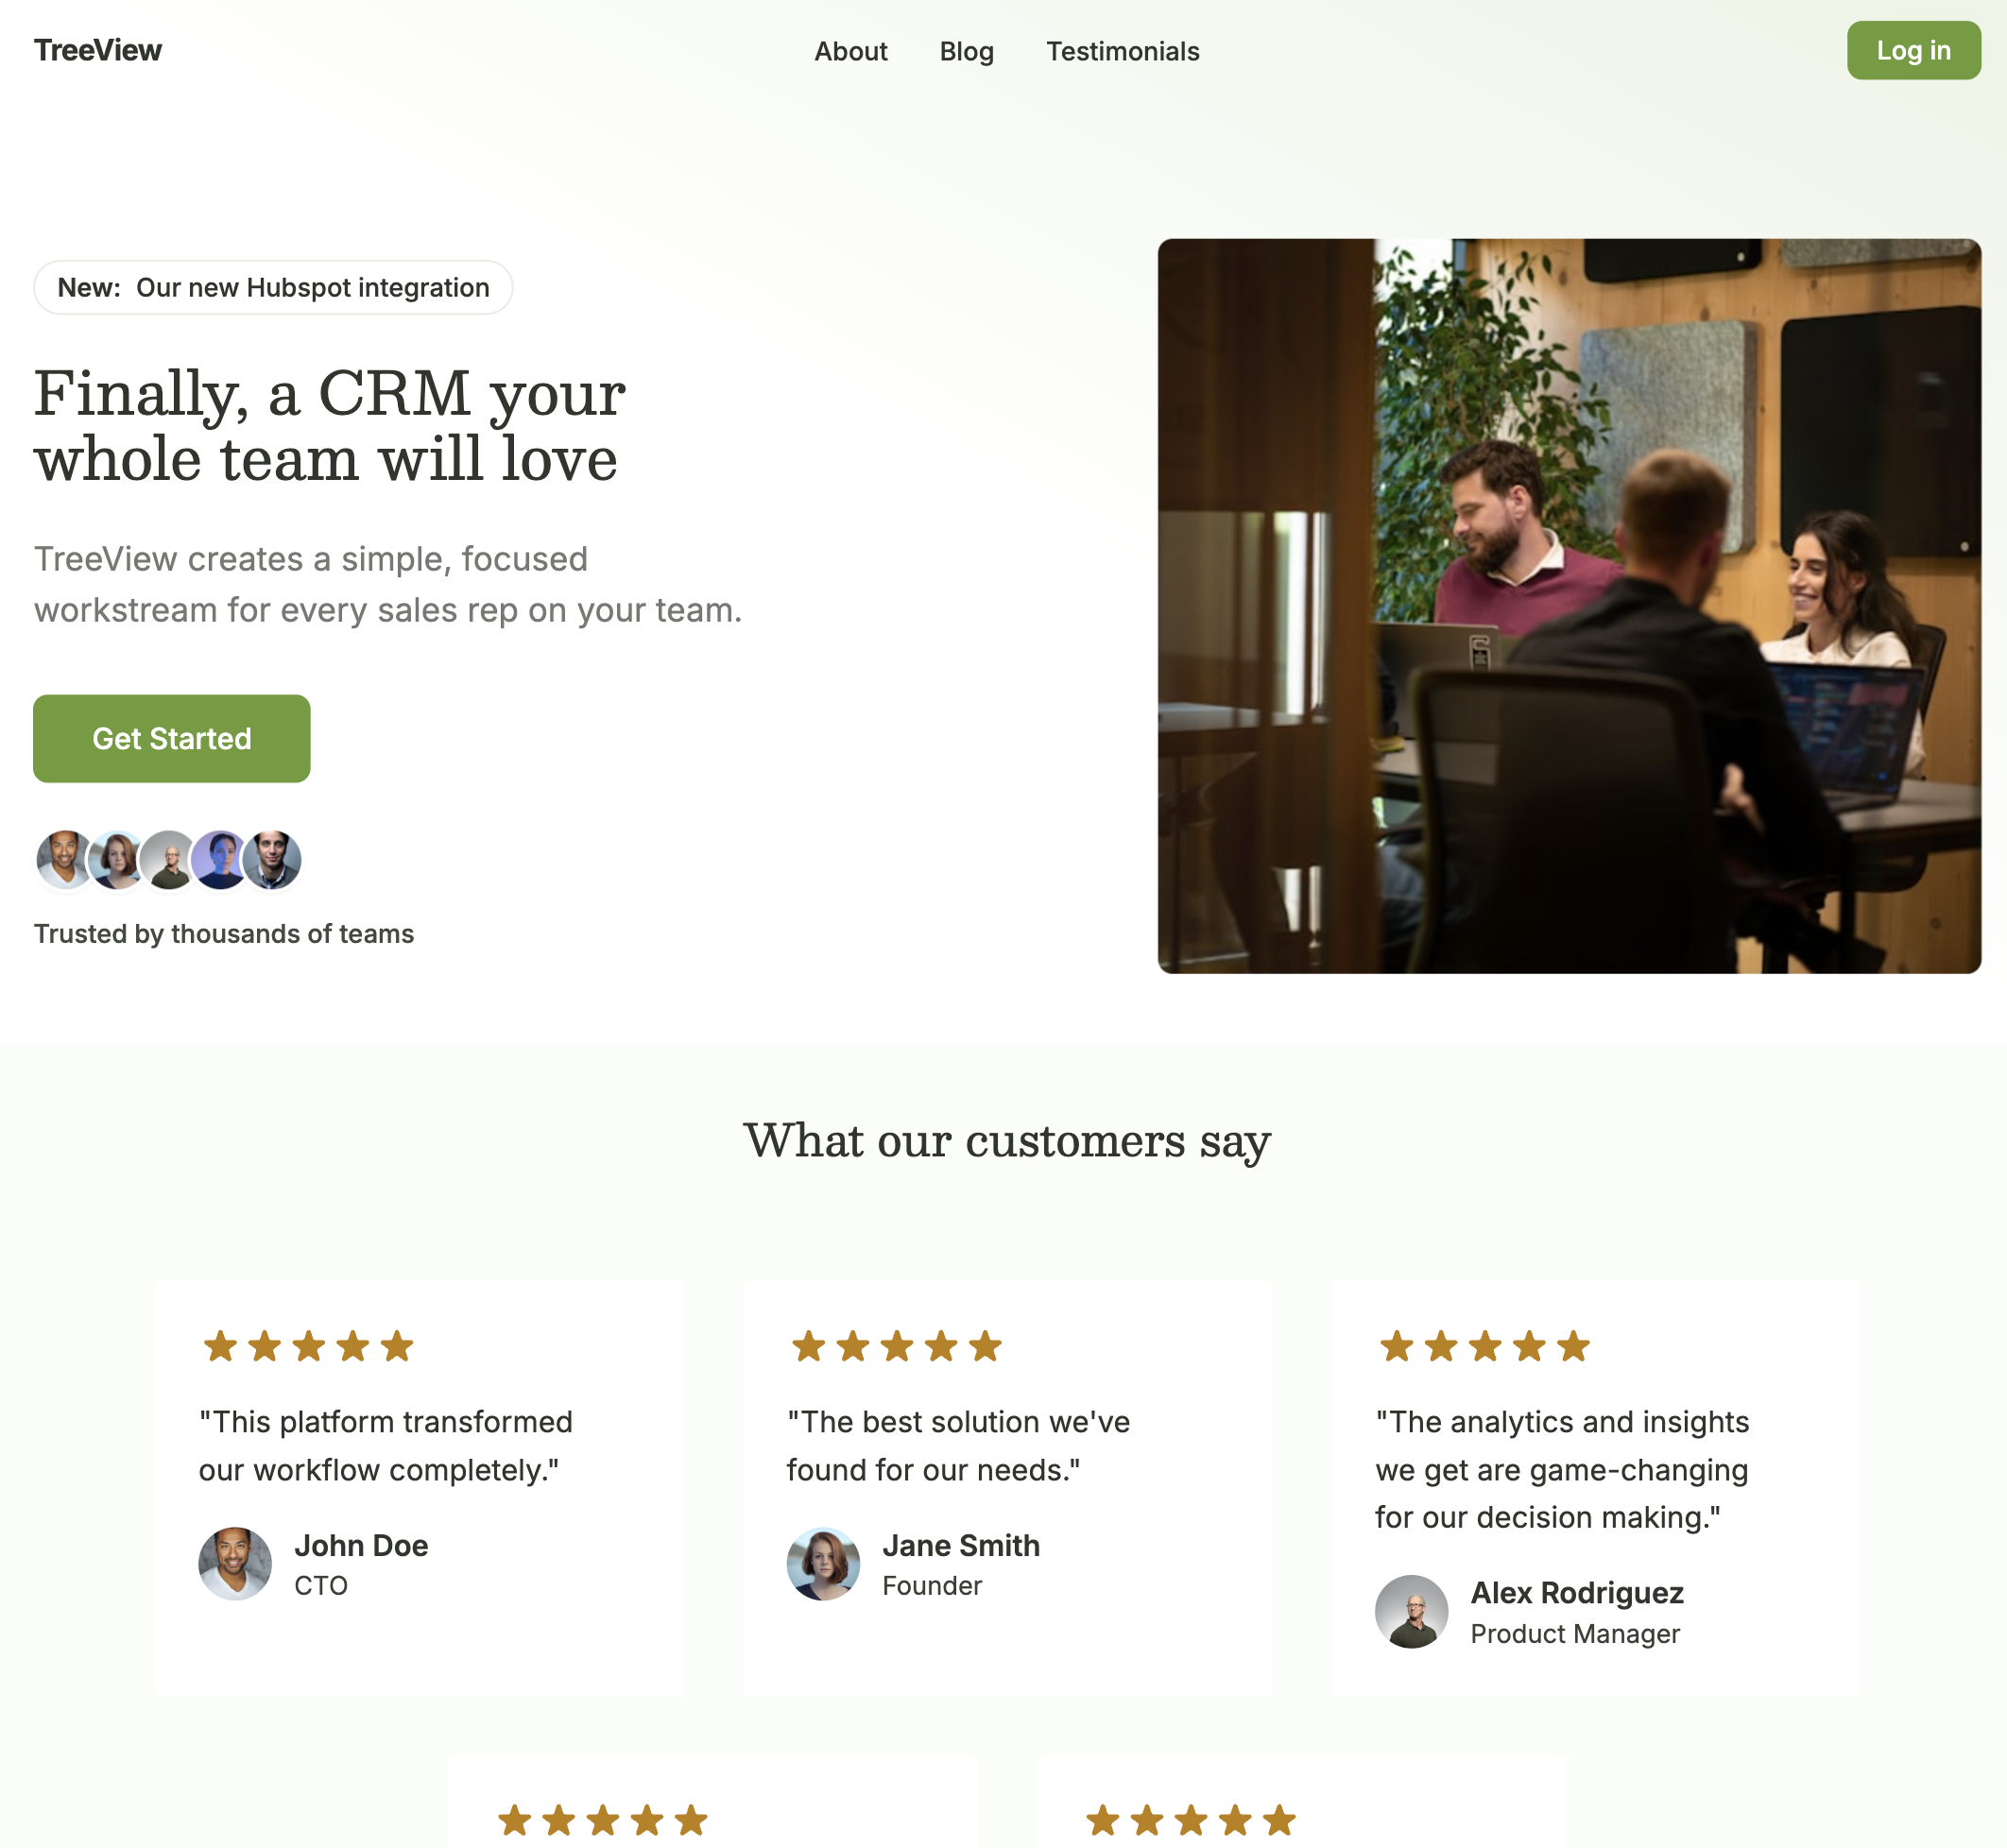Select the first avatar in the trusted-teams row
2007x1848 pixels.
point(65,859)
